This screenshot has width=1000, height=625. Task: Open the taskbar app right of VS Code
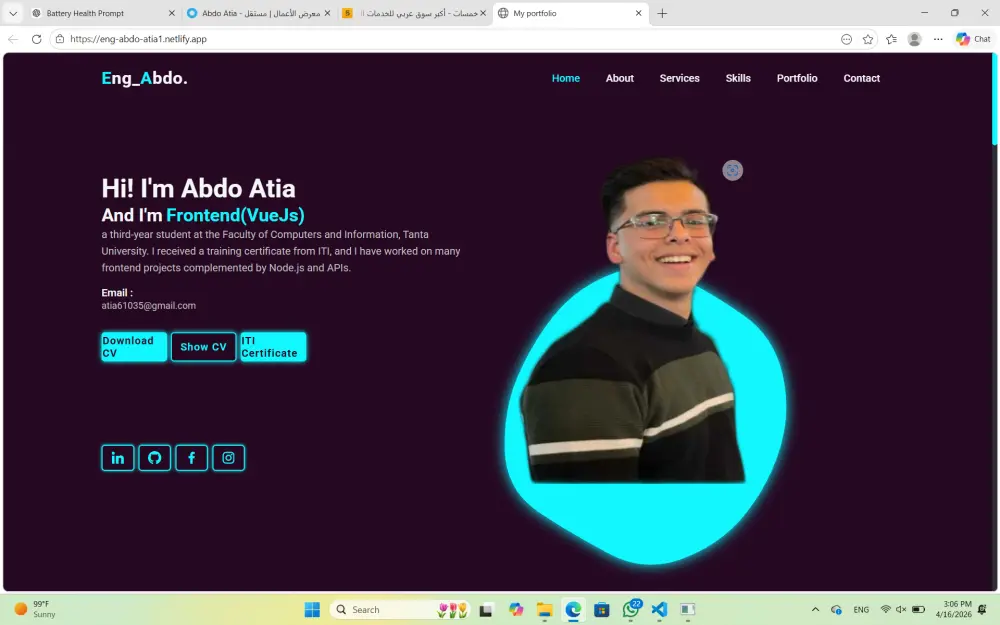[688, 610]
